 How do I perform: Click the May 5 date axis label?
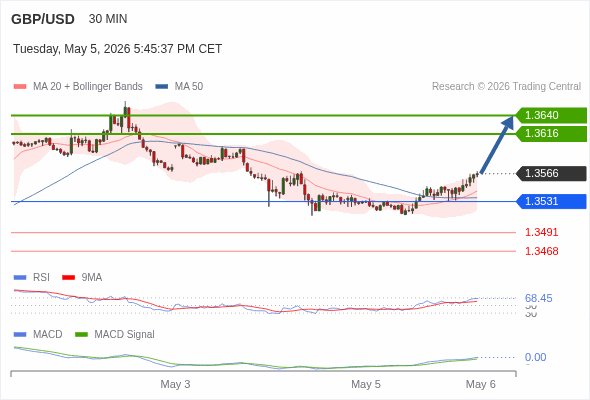366,384
